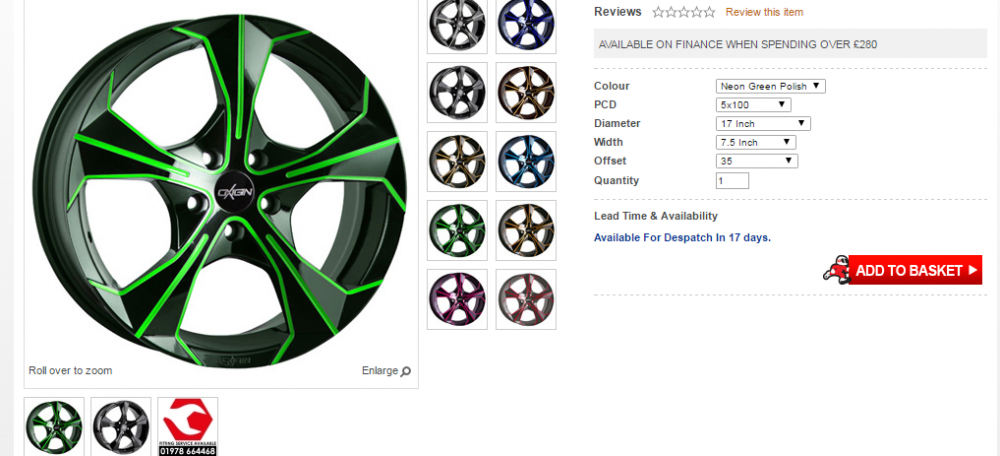Click the Quantity input field
Image resolution: width=1000 pixels, height=456 pixels.
732,180
